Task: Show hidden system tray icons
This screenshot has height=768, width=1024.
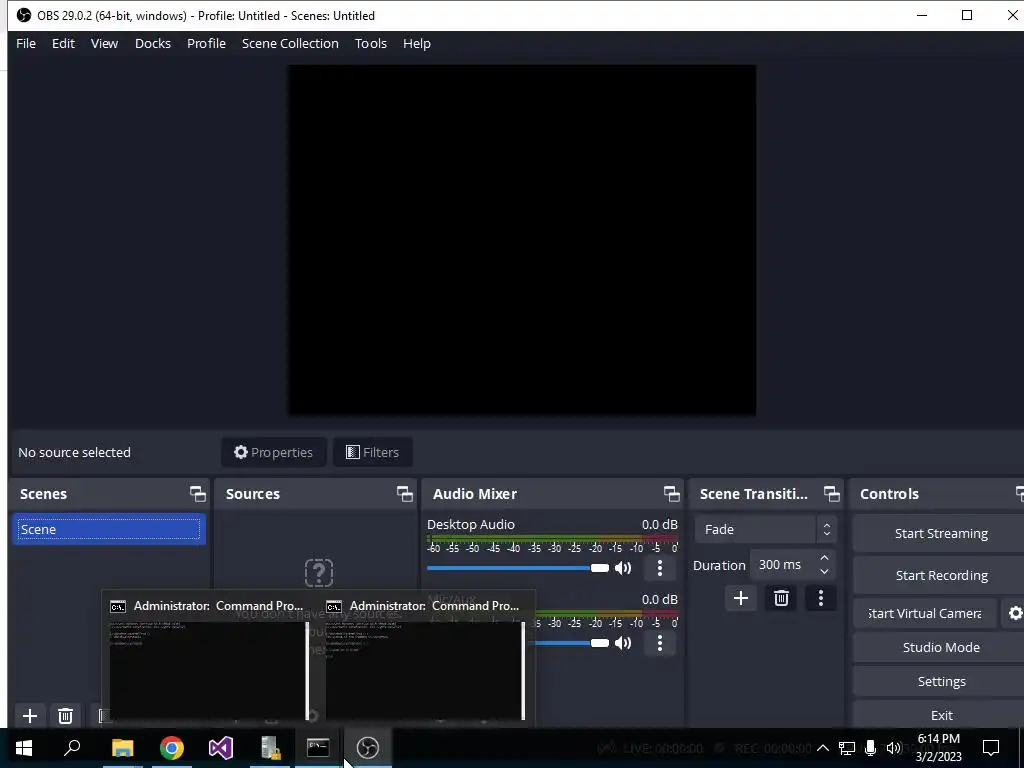Action: [x=823, y=748]
